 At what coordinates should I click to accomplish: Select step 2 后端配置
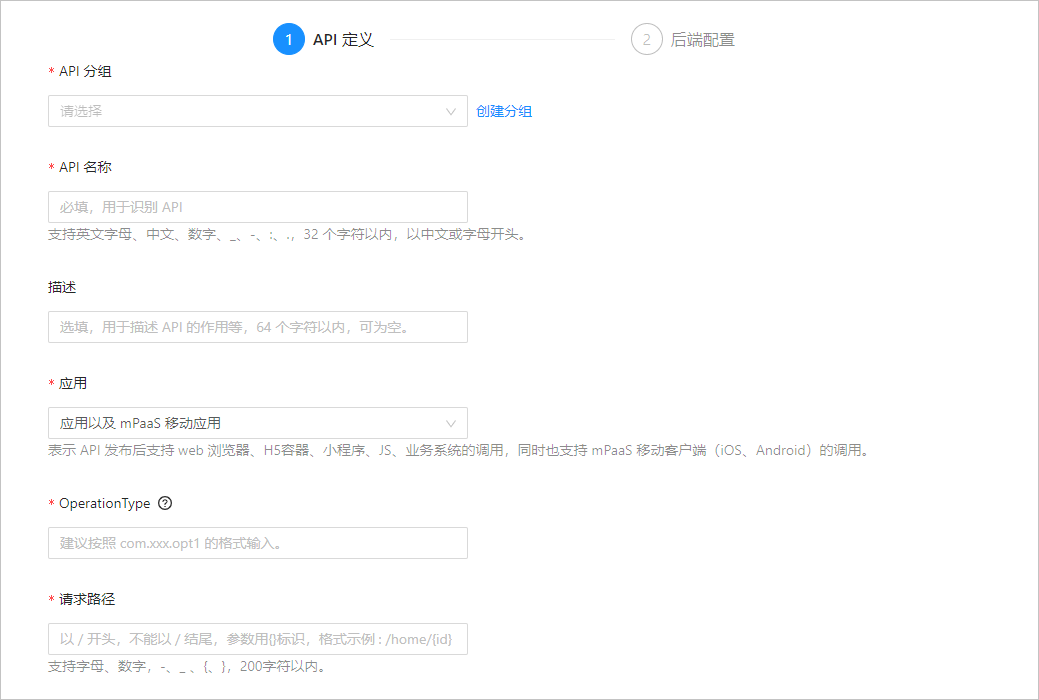(683, 40)
